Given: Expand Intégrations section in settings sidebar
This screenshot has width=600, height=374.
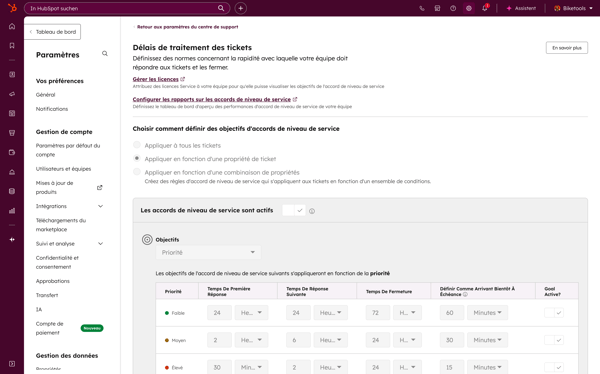Looking at the screenshot, I should click(100, 206).
